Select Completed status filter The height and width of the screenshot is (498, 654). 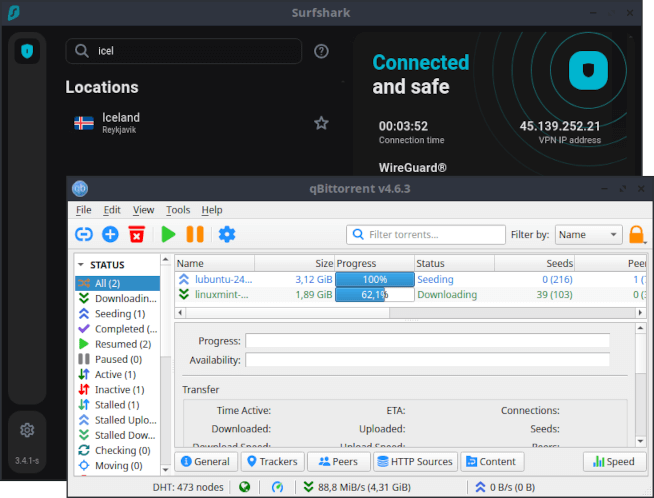coord(118,329)
